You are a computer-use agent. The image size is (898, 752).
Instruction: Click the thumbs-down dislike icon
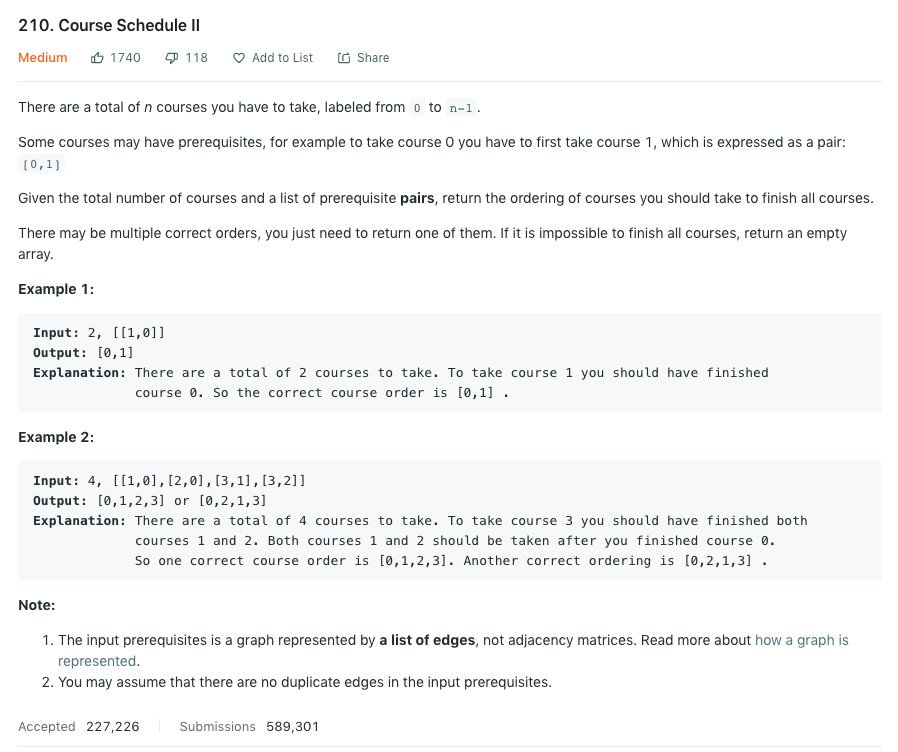171,58
